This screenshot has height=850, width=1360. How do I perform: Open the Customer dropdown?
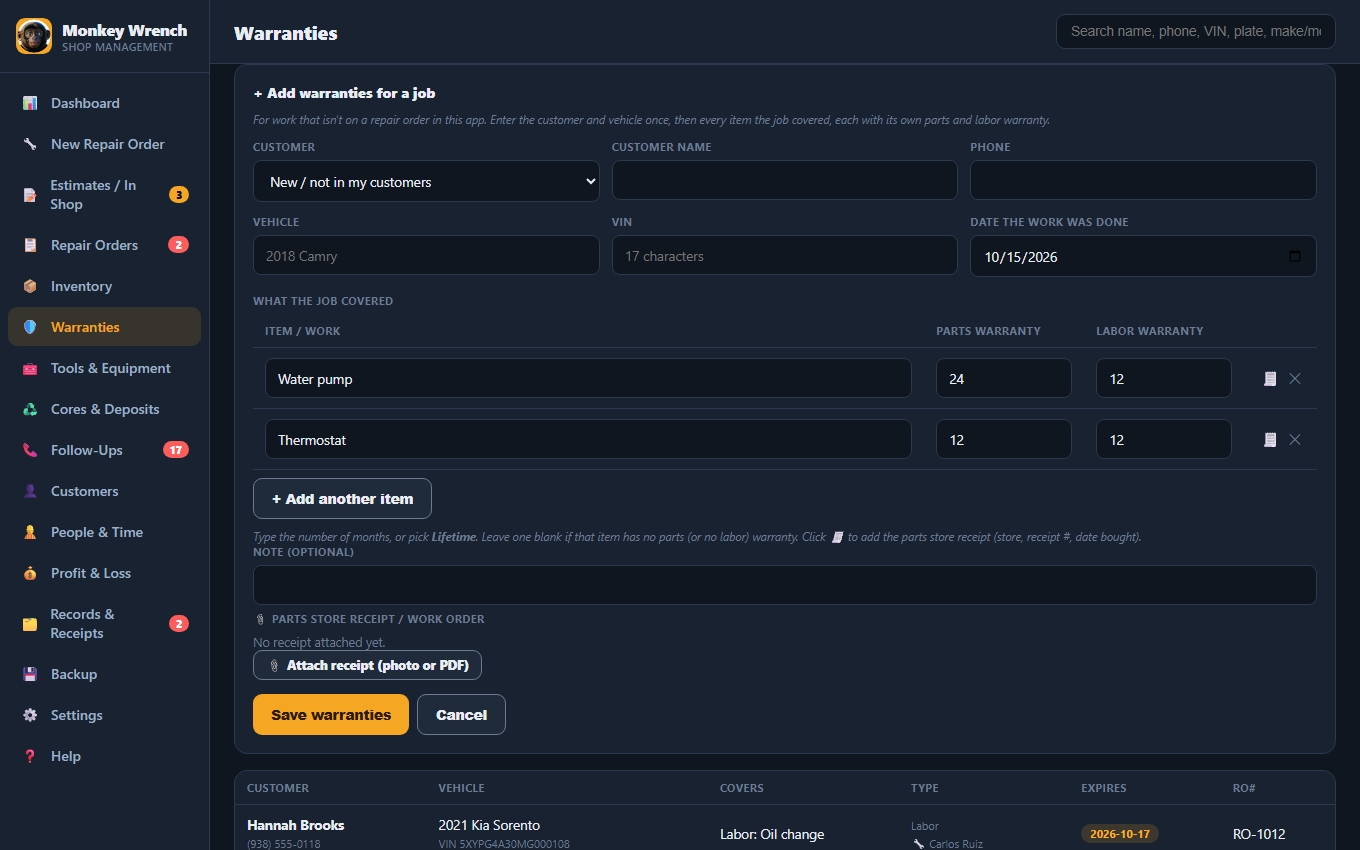click(426, 181)
